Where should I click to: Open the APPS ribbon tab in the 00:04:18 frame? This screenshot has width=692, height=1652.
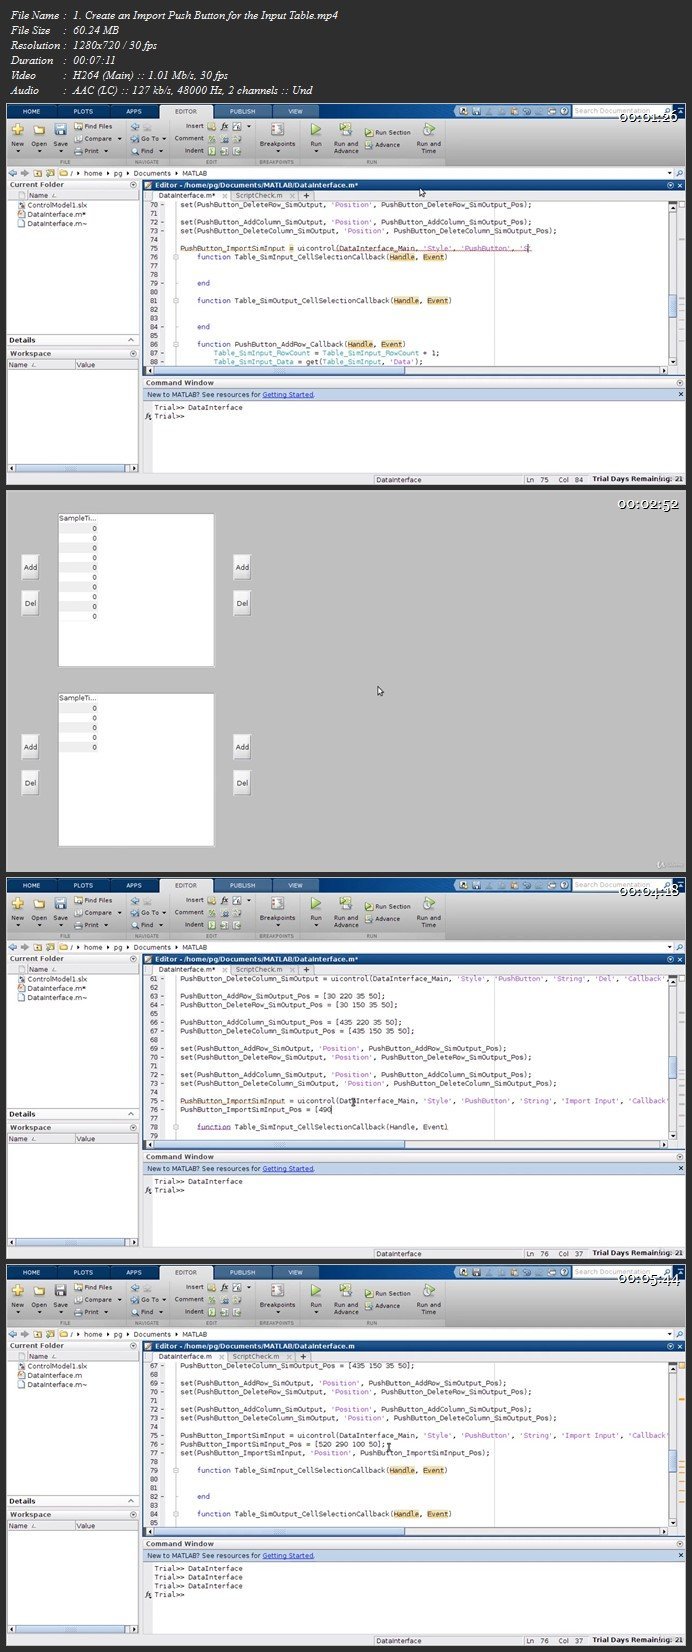tap(134, 885)
